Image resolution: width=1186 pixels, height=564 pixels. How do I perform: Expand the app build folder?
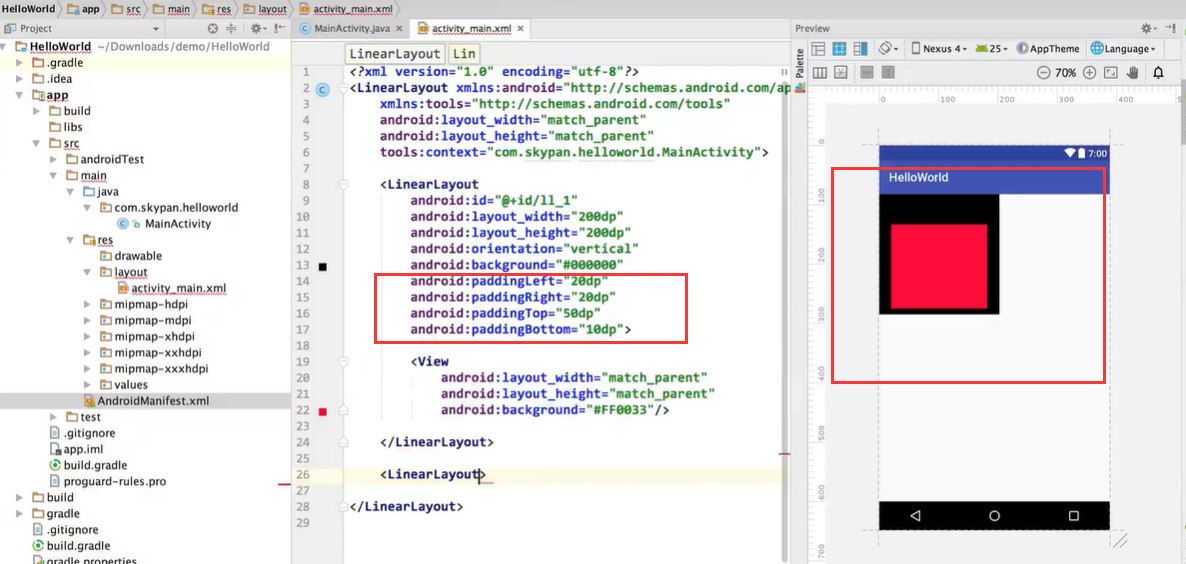(36, 111)
